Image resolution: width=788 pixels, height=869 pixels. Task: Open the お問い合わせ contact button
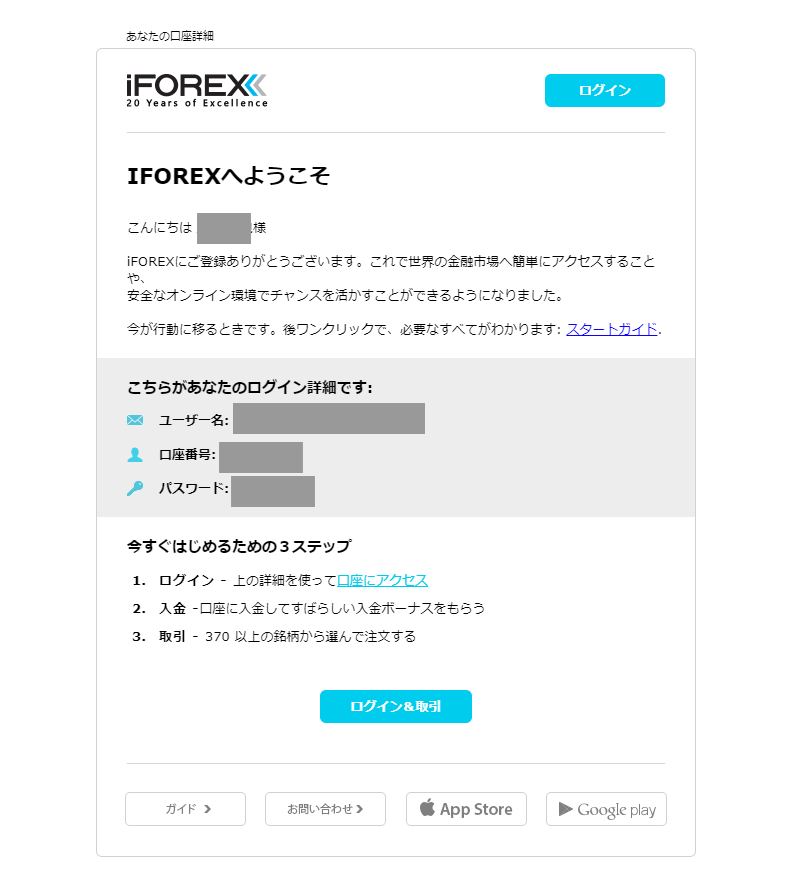point(325,809)
